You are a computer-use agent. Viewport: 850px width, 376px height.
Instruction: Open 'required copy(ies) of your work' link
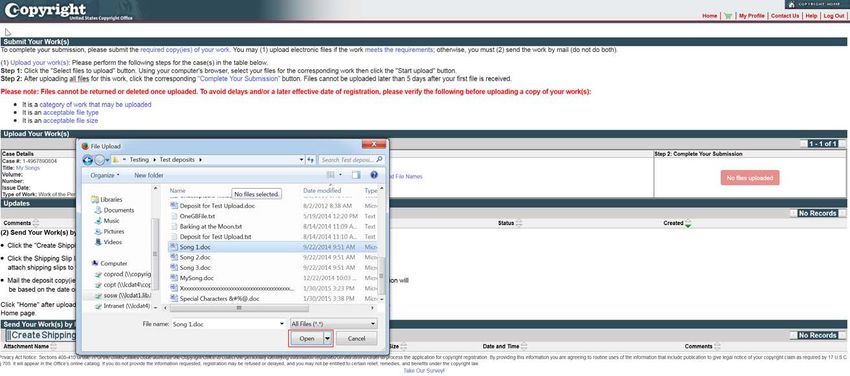point(185,50)
